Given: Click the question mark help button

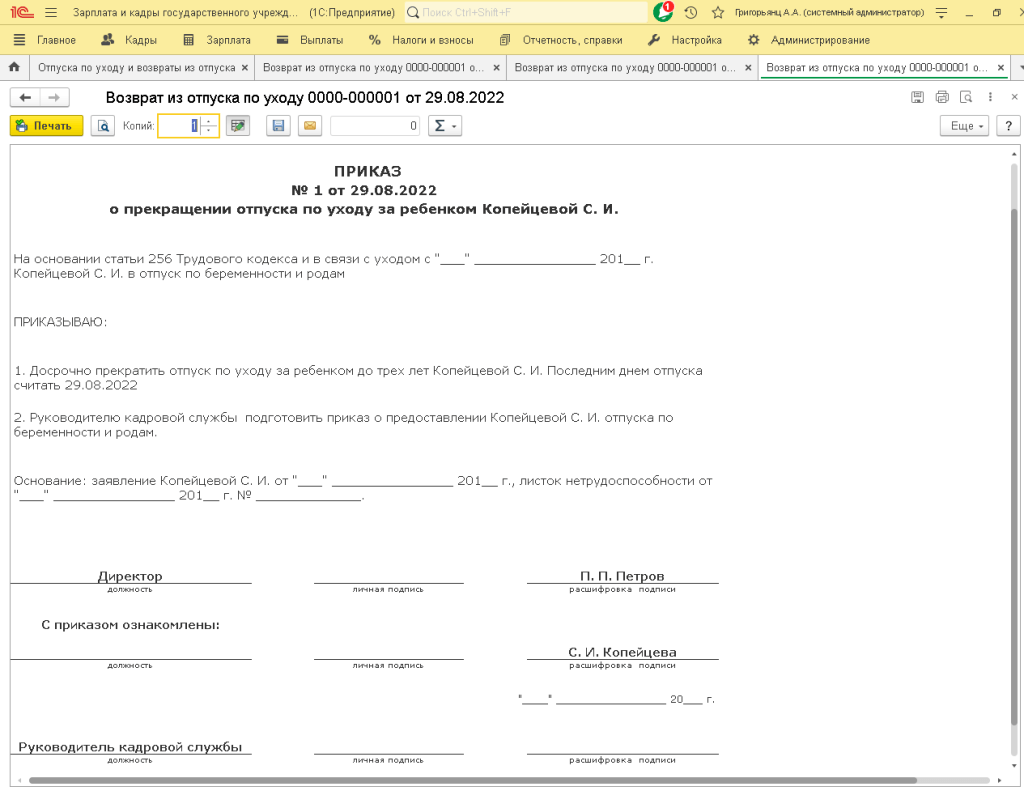Looking at the screenshot, I should [x=1007, y=126].
